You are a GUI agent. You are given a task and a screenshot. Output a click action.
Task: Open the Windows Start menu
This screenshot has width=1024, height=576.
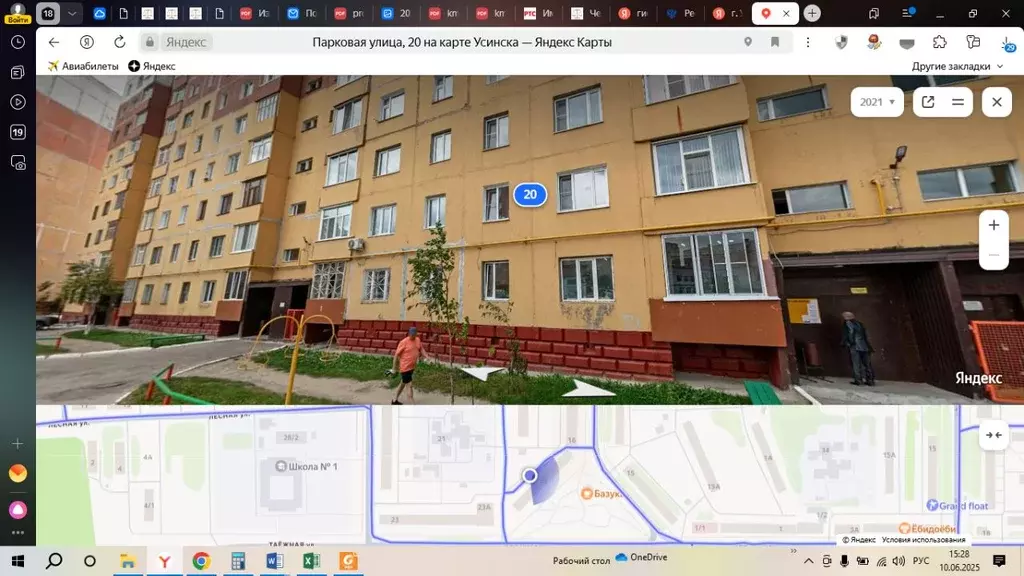(x=18, y=560)
